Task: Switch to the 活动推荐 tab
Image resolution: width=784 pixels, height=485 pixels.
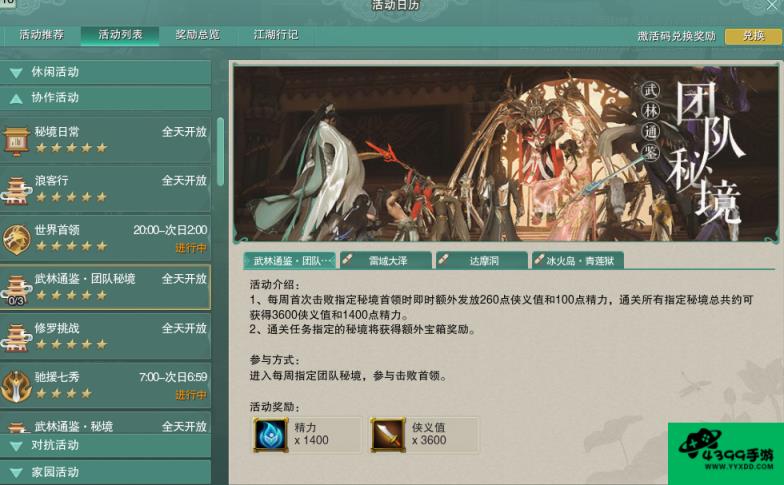Action: [42, 34]
